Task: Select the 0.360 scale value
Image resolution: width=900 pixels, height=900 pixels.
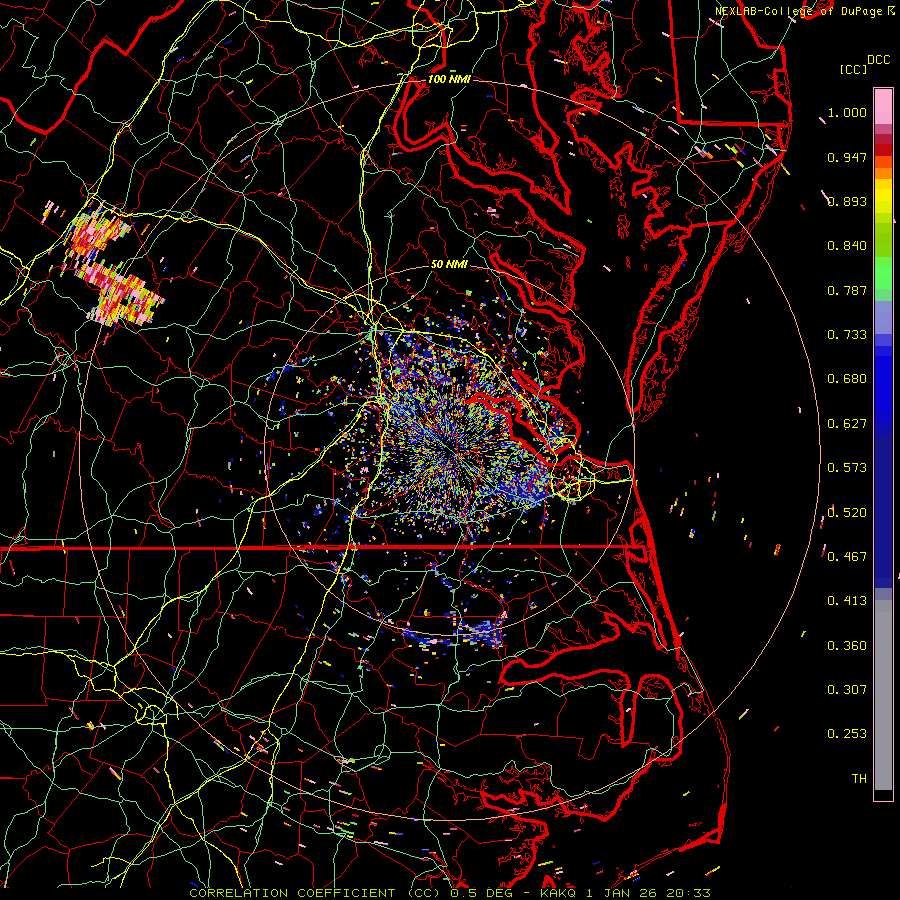Action: coord(847,646)
